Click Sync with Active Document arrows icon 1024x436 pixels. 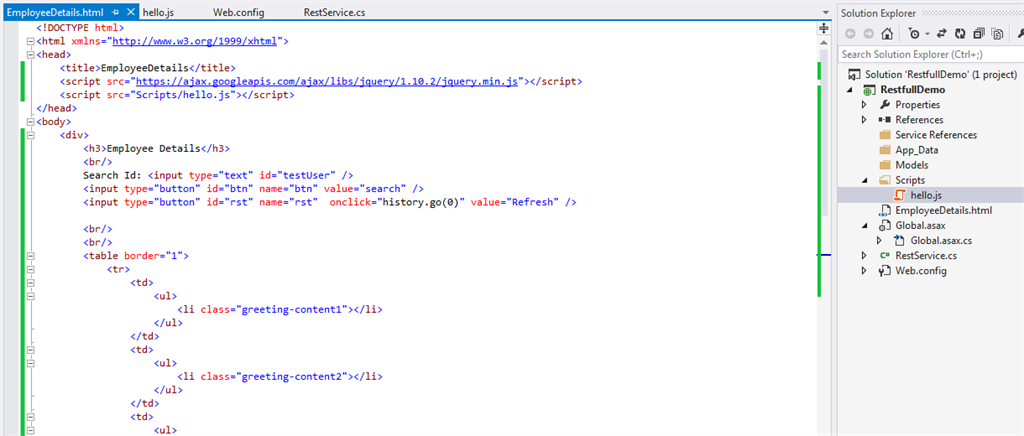click(x=942, y=34)
